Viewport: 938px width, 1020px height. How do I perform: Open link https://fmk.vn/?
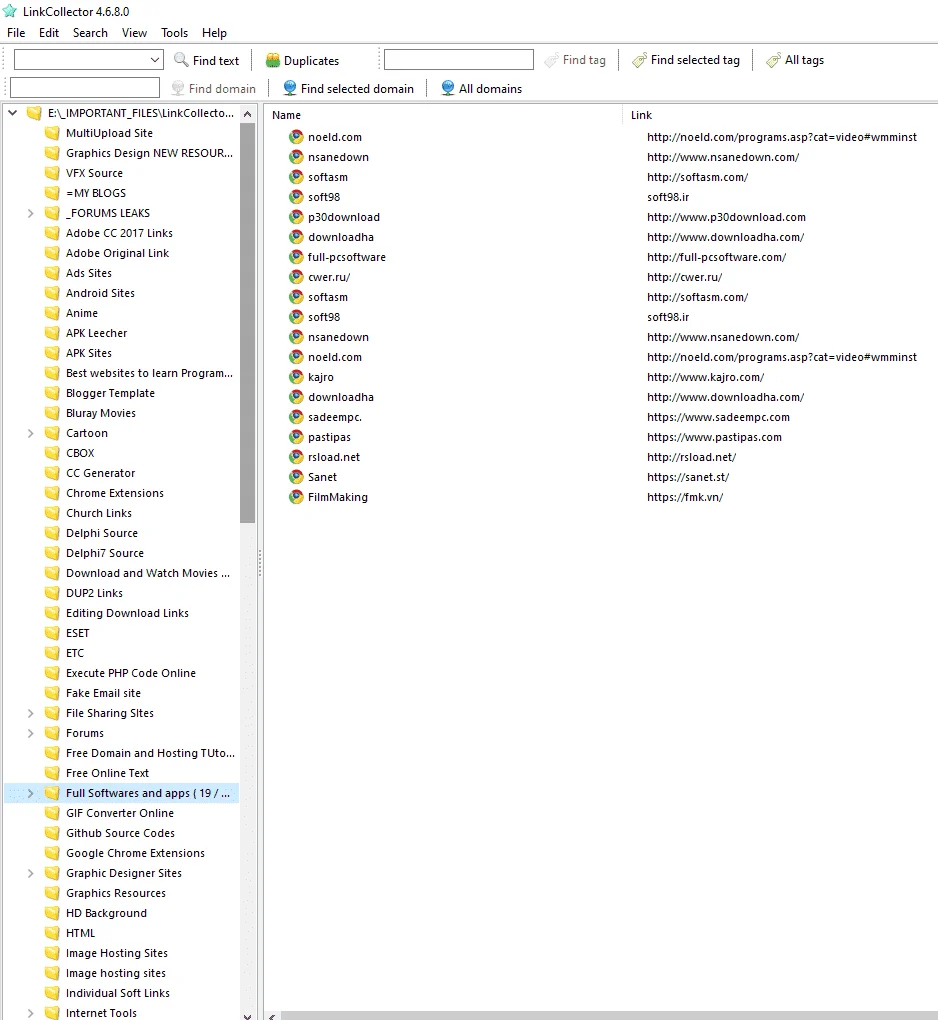pyautogui.click(x=685, y=497)
